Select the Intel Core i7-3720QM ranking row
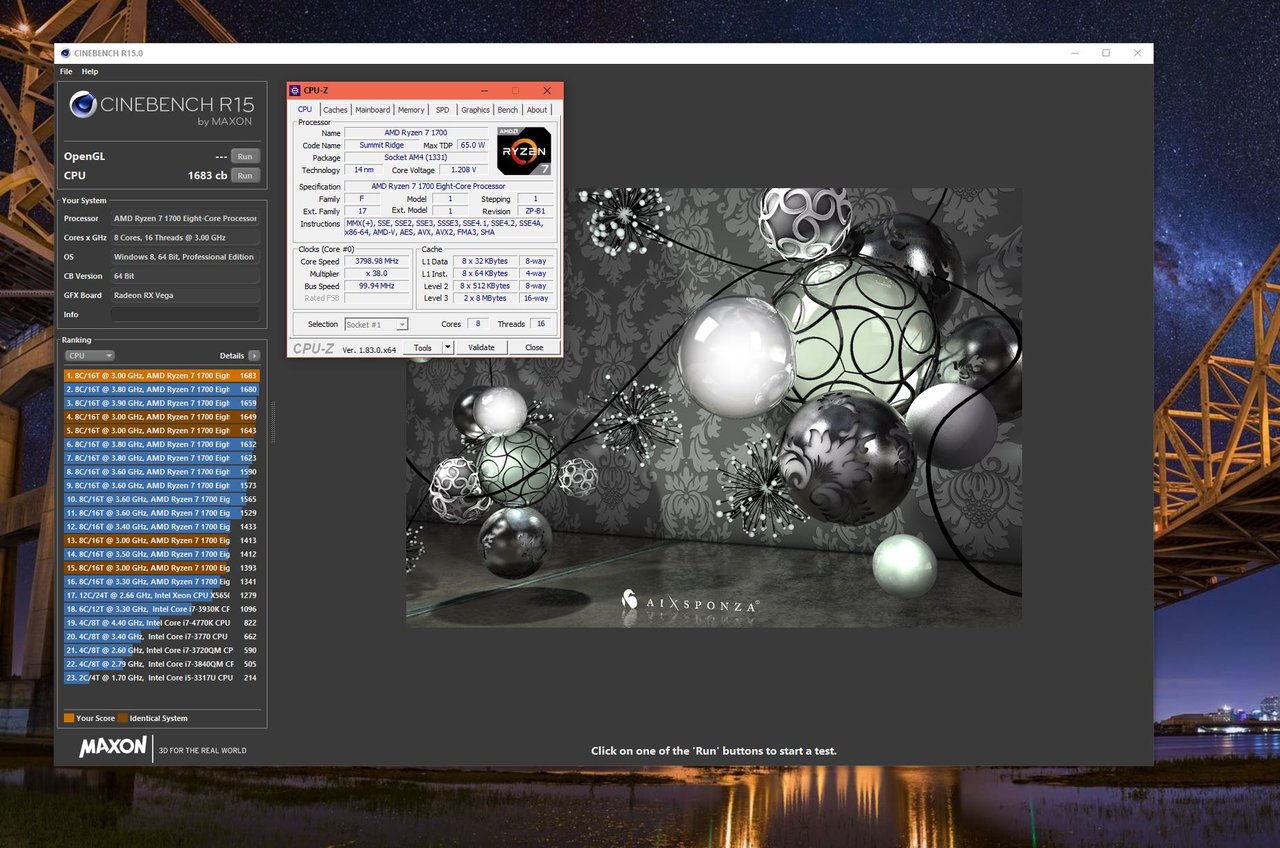The image size is (1280, 848). [x=162, y=650]
